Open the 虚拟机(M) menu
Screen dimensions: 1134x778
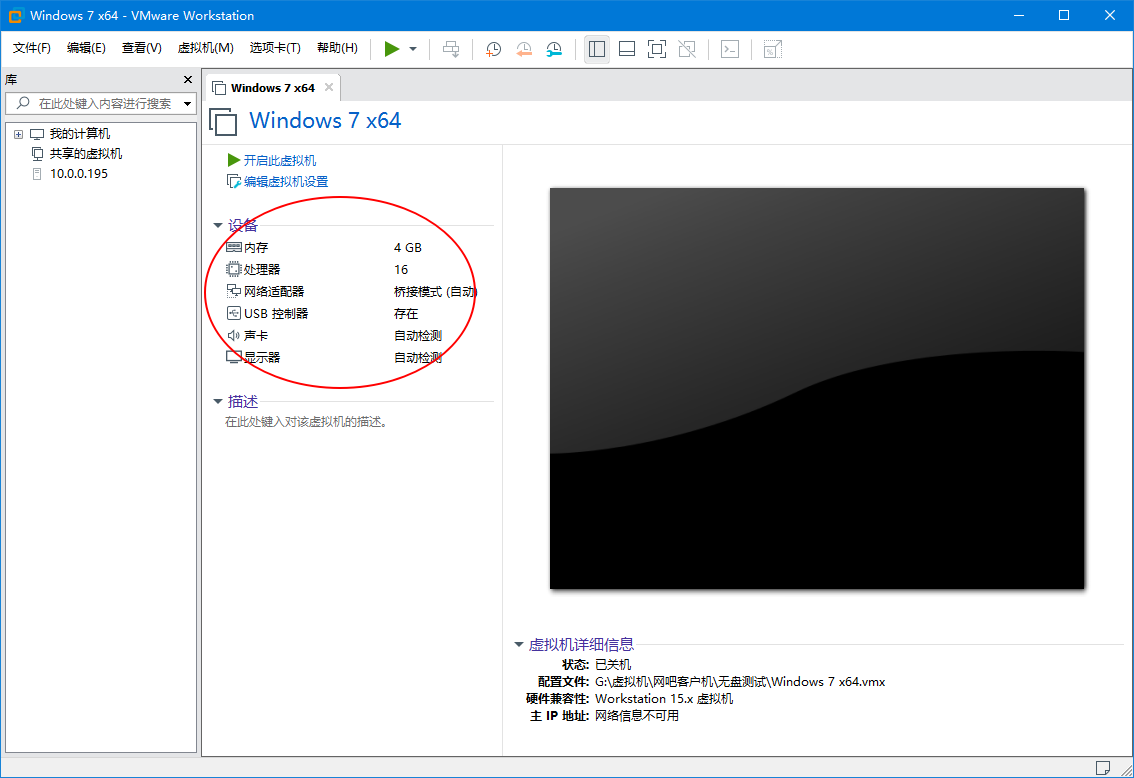click(x=205, y=48)
